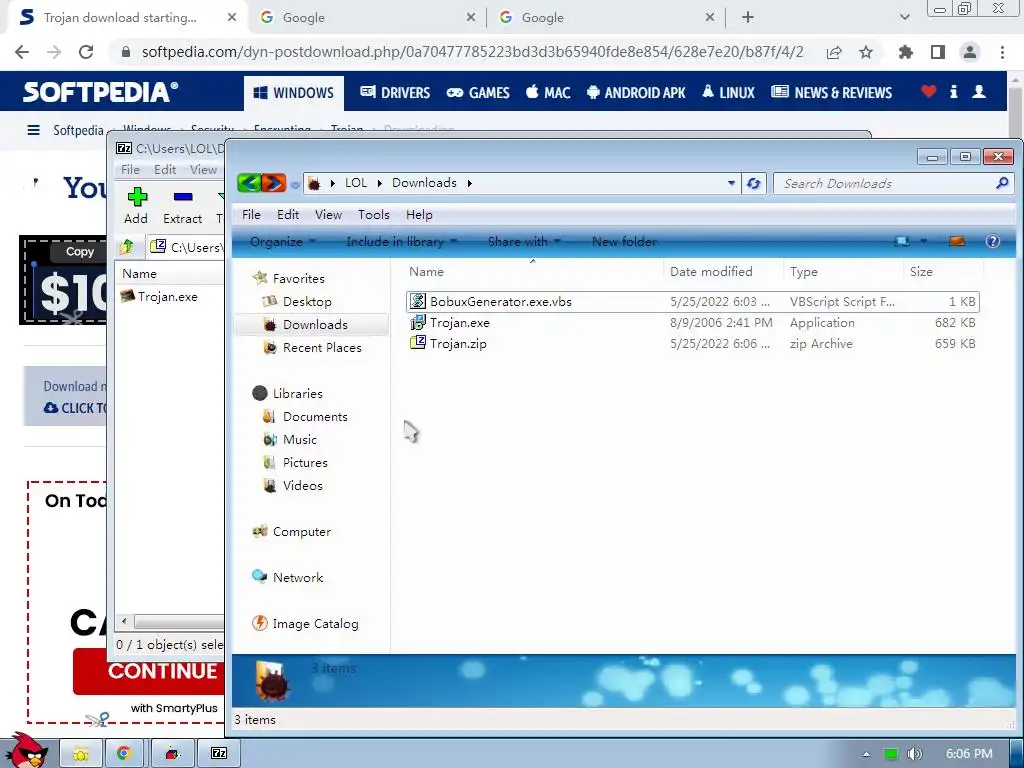Click the red CONTINUE button on Softpedia
1024x768 pixels.
click(149, 671)
